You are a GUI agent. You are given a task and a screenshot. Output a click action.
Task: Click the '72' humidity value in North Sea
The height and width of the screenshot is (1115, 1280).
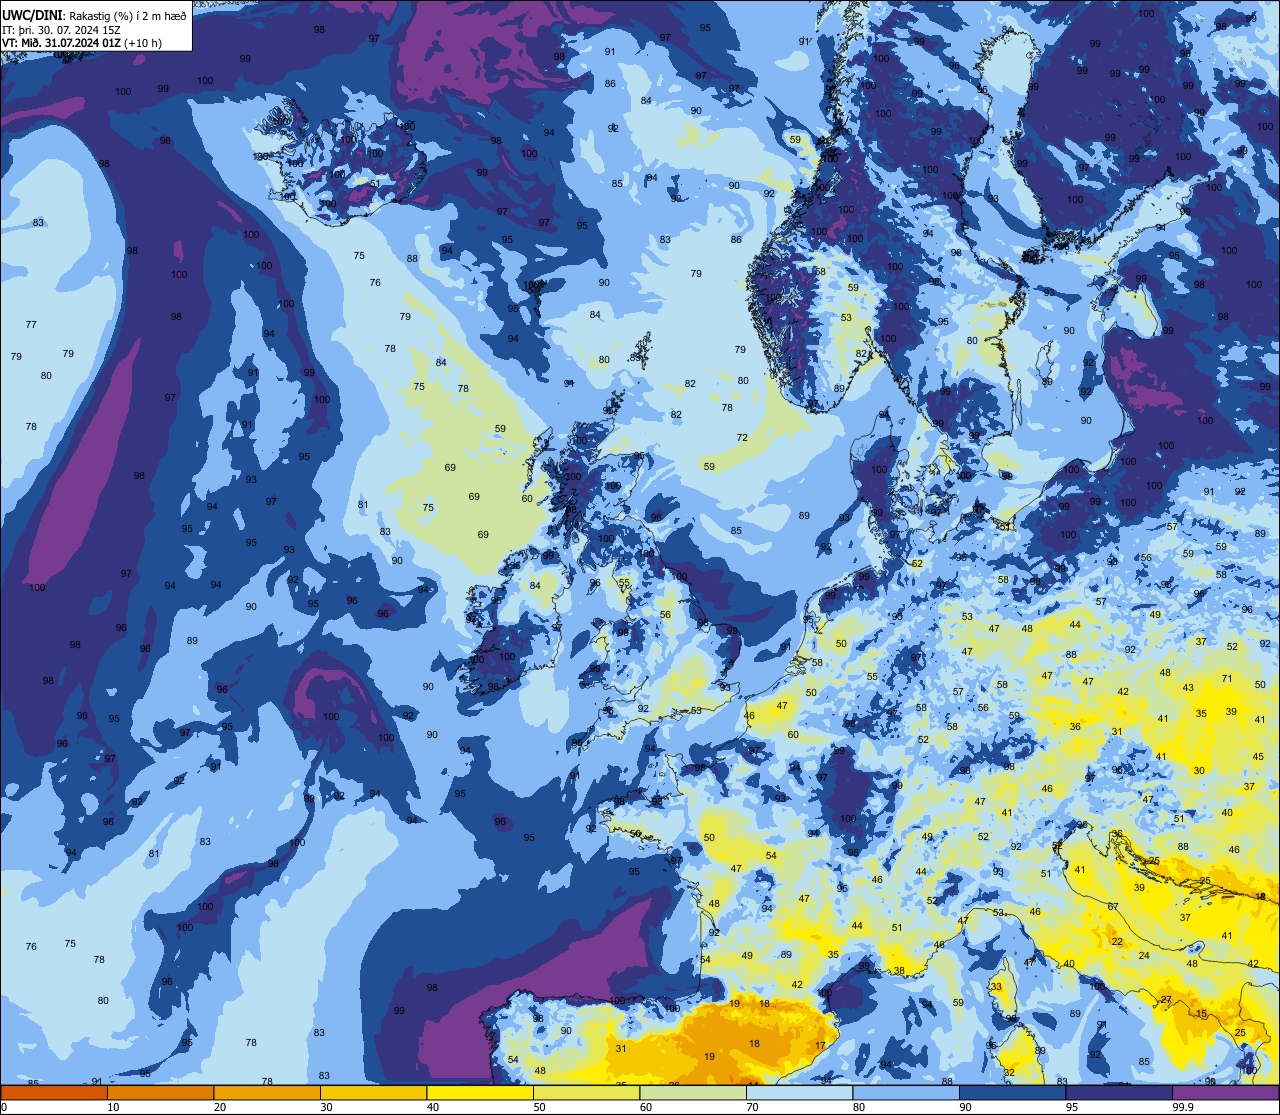[742, 438]
